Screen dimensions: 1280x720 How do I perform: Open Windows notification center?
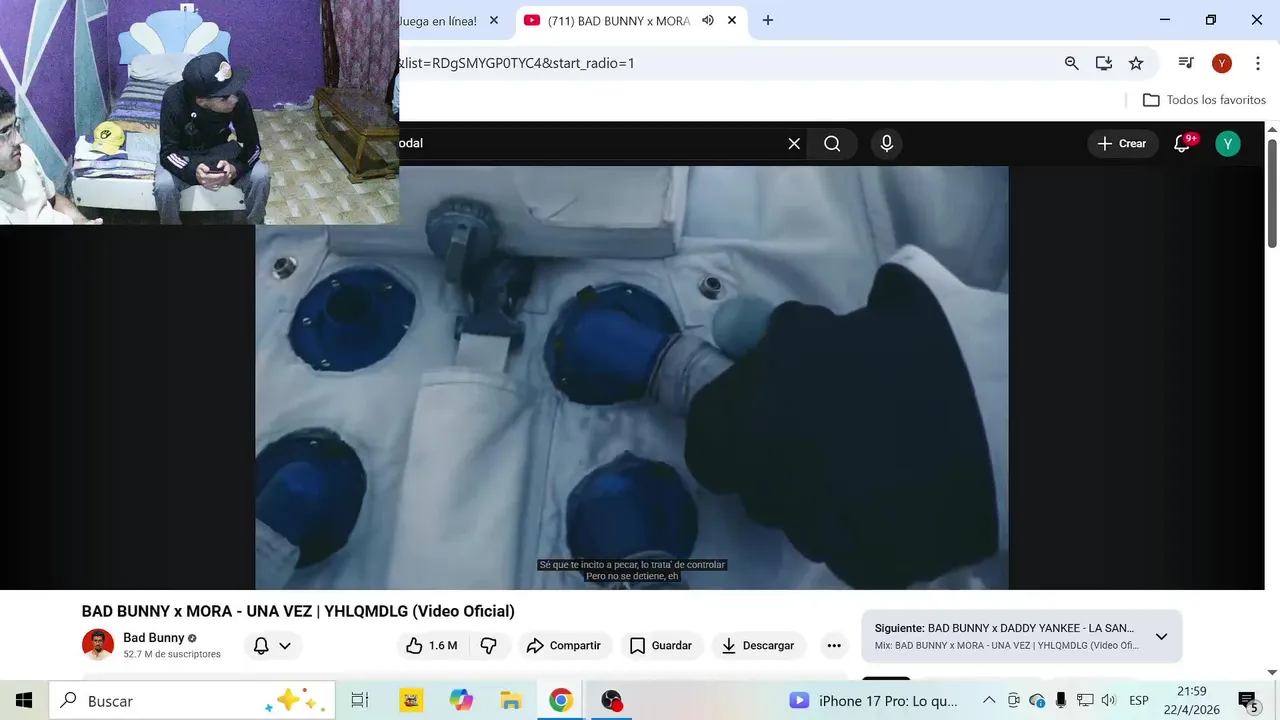(x=1248, y=700)
